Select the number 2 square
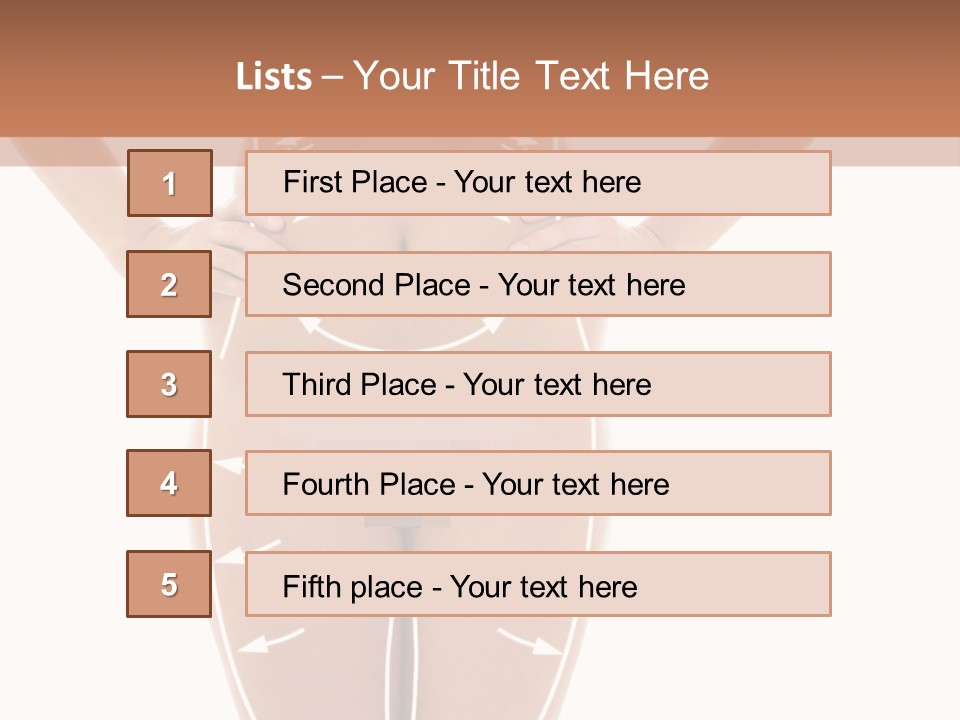960x720 pixels. point(169,284)
